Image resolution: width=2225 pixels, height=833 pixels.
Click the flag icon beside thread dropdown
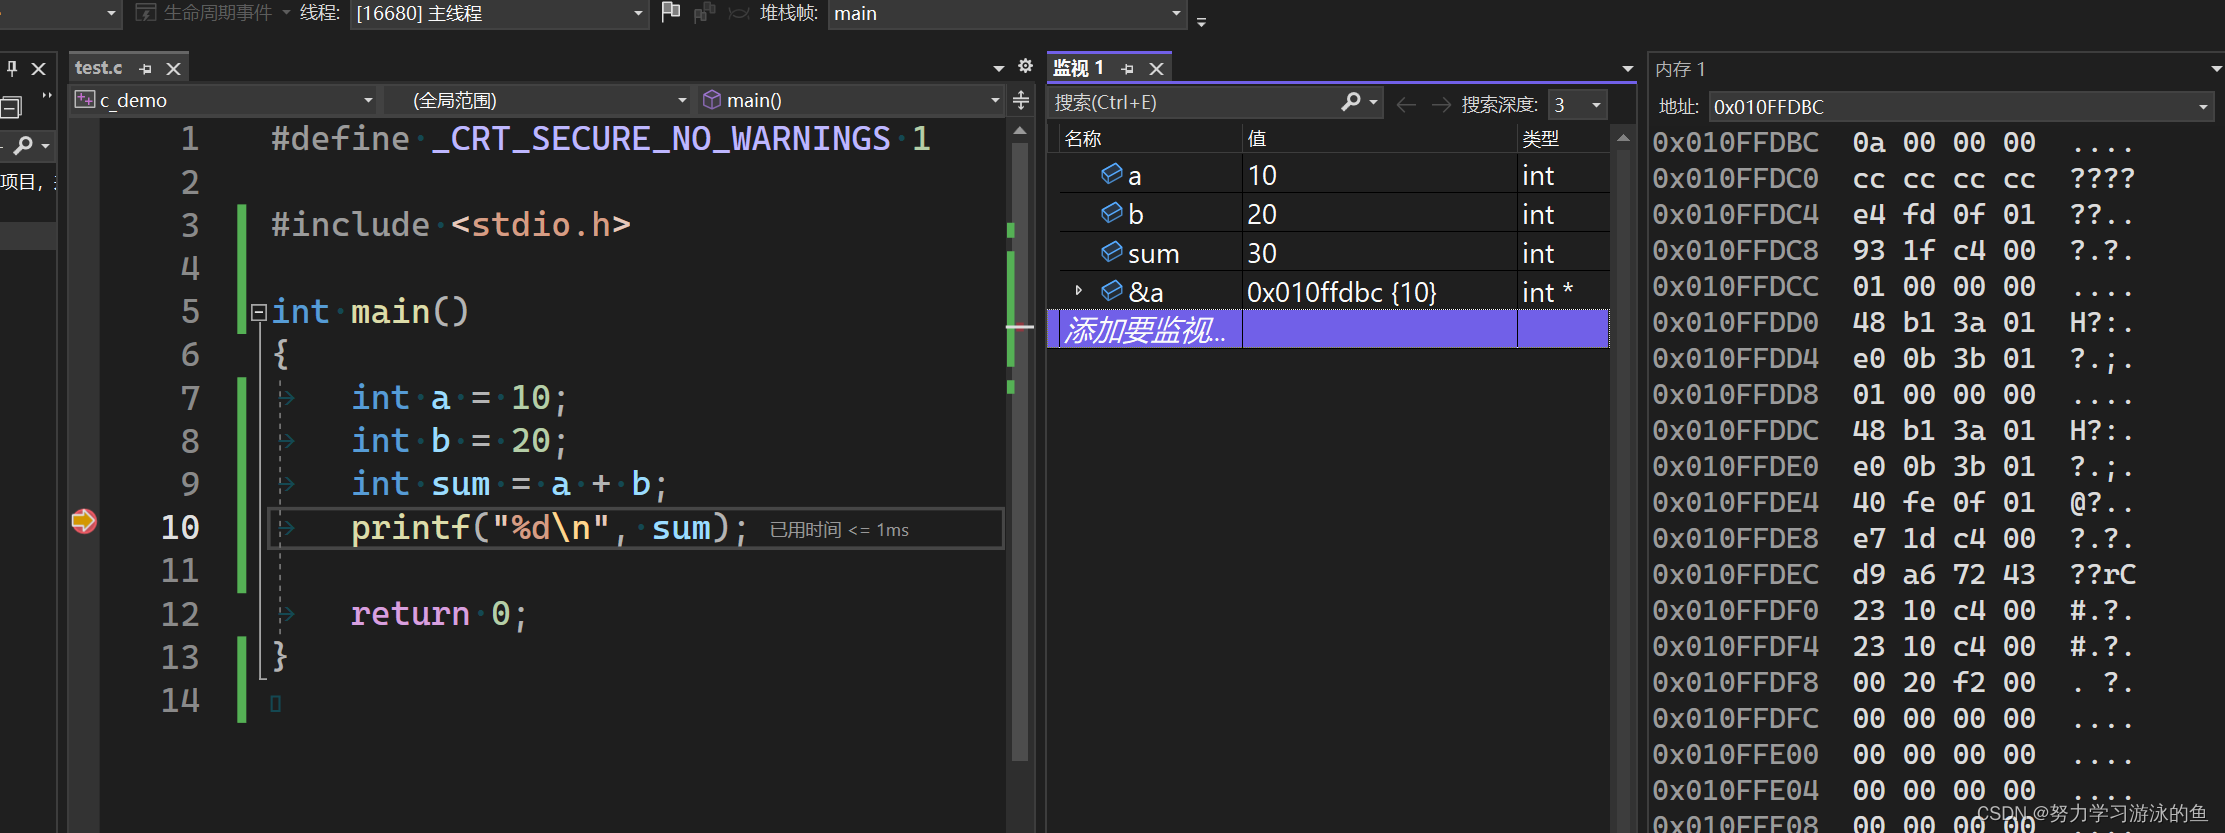pyautogui.click(x=671, y=12)
